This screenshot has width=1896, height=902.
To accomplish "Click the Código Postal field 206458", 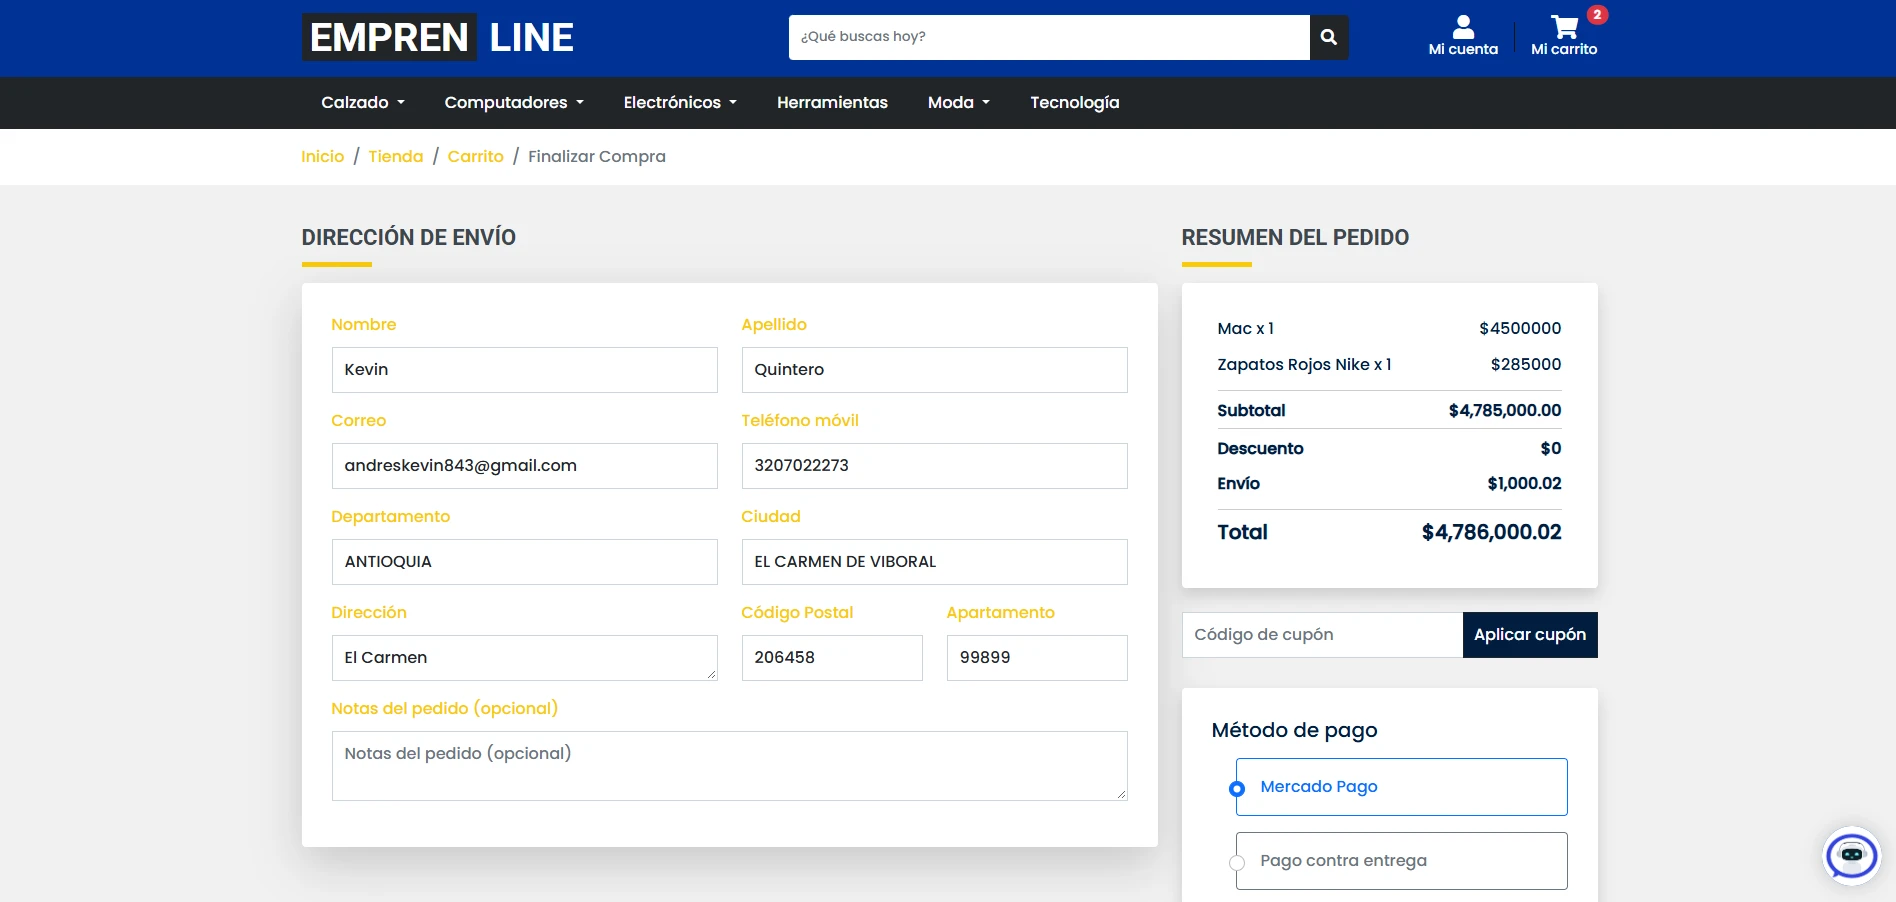I will click(832, 658).
